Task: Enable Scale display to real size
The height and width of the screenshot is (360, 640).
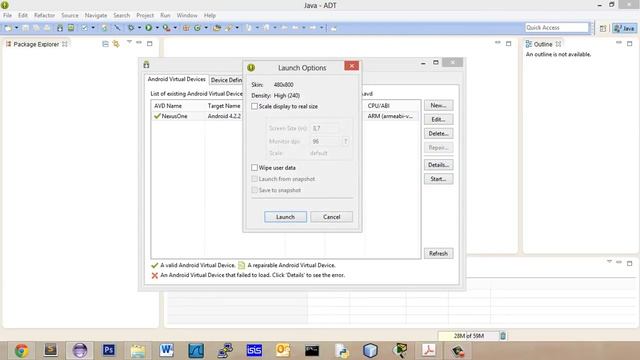Action: 254,106
